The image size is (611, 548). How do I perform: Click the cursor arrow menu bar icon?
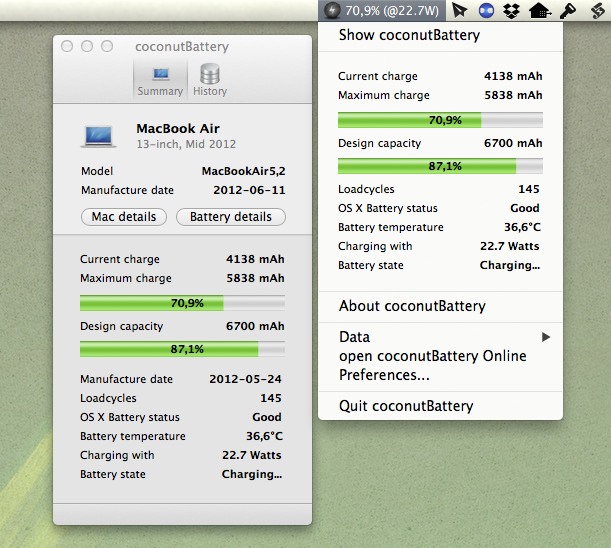point(460,10)
